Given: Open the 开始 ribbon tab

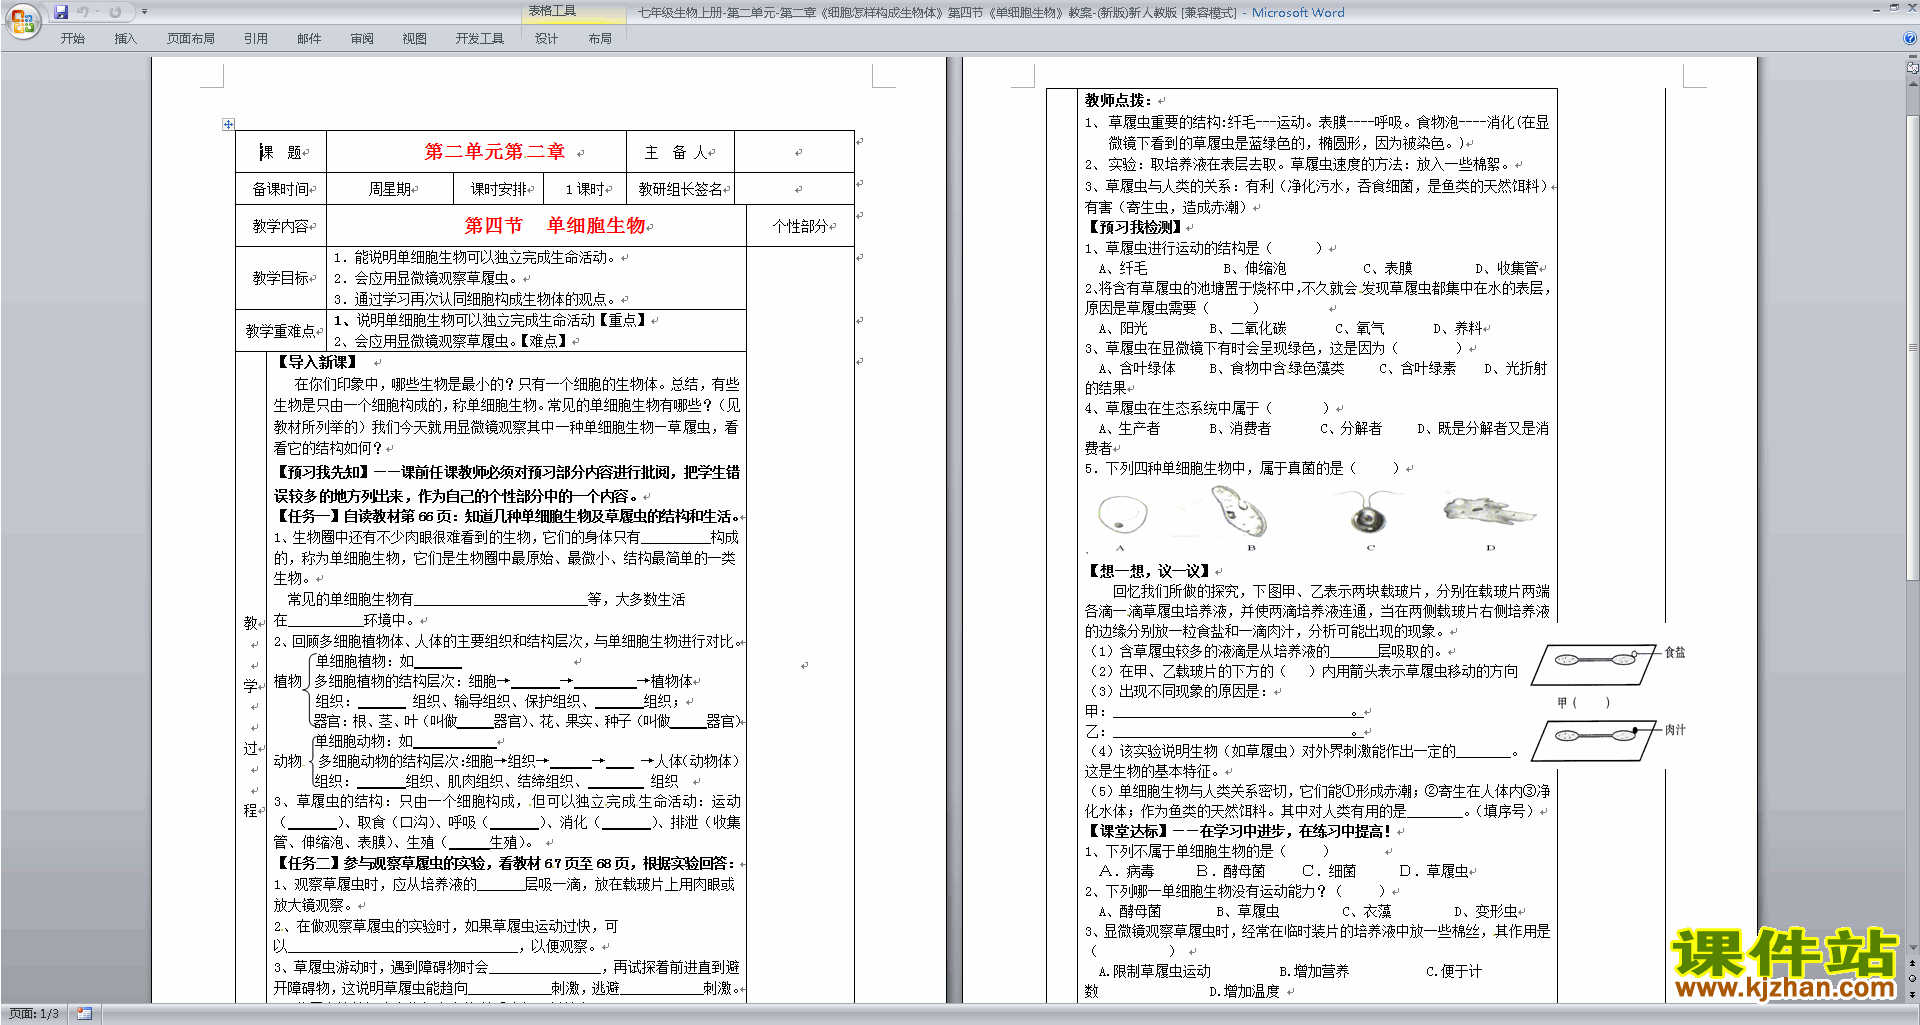Looking at the screenshot, I should tap(72, 39).
